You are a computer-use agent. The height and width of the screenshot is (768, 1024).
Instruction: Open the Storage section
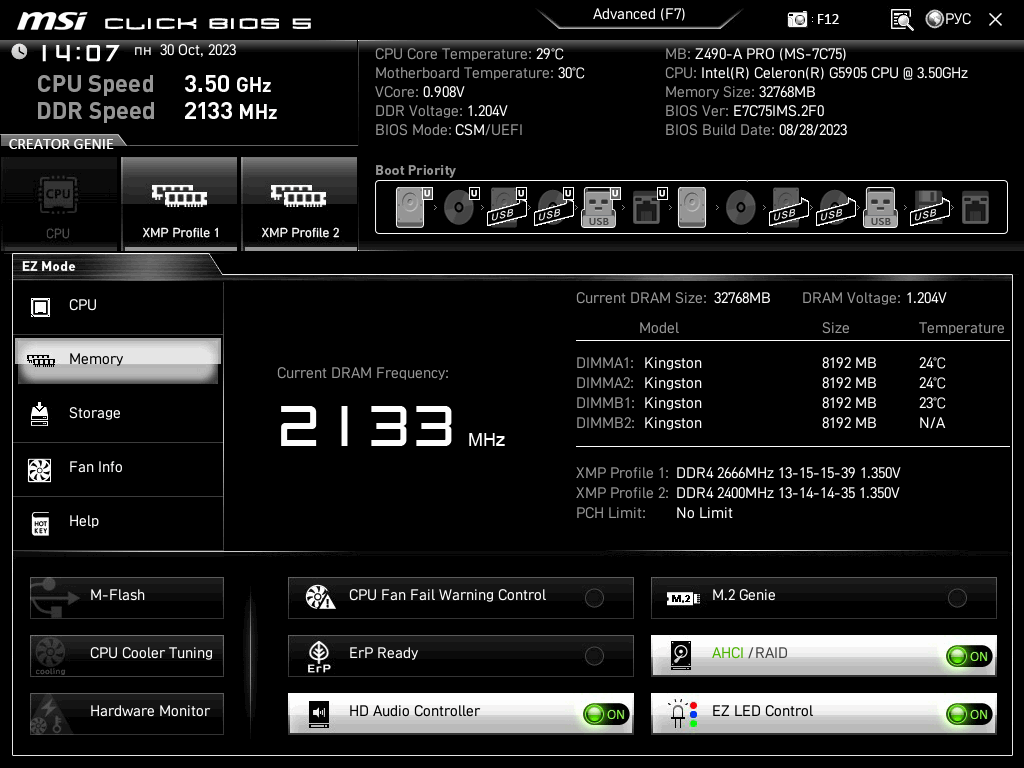coord(118,413)
